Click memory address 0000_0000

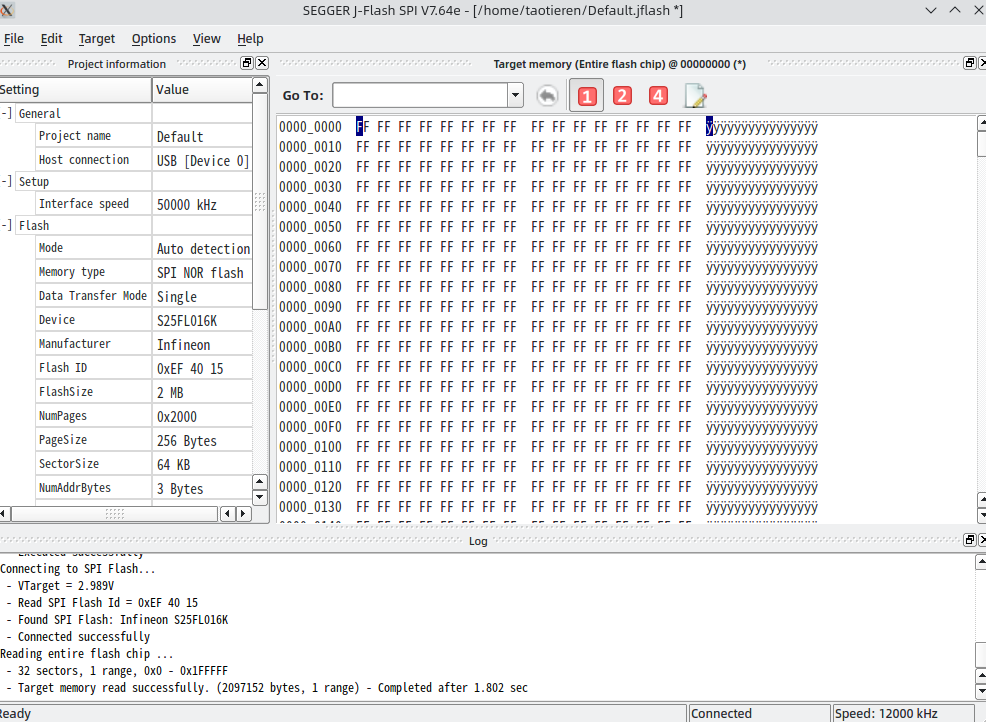point(310,127)
